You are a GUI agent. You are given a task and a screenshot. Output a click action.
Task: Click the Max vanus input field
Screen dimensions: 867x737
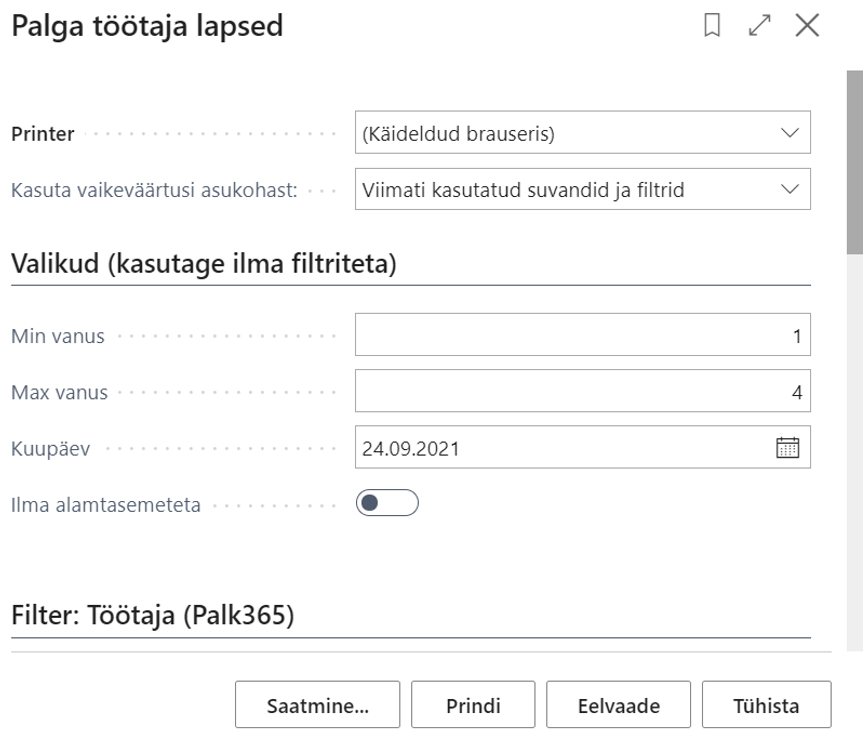click(x=583, y=391)
